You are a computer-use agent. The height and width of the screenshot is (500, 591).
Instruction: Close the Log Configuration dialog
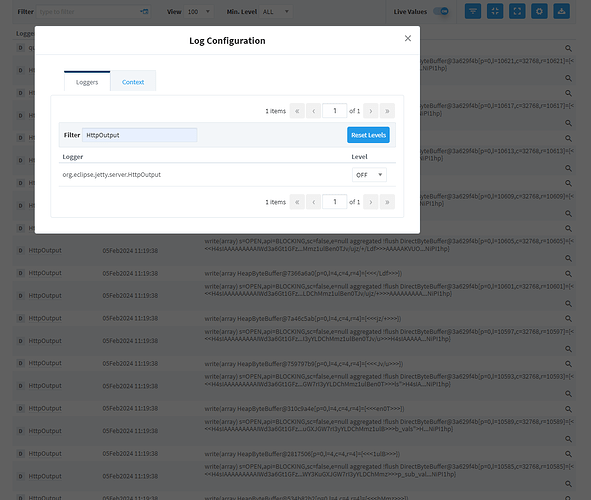click(408, 38)
